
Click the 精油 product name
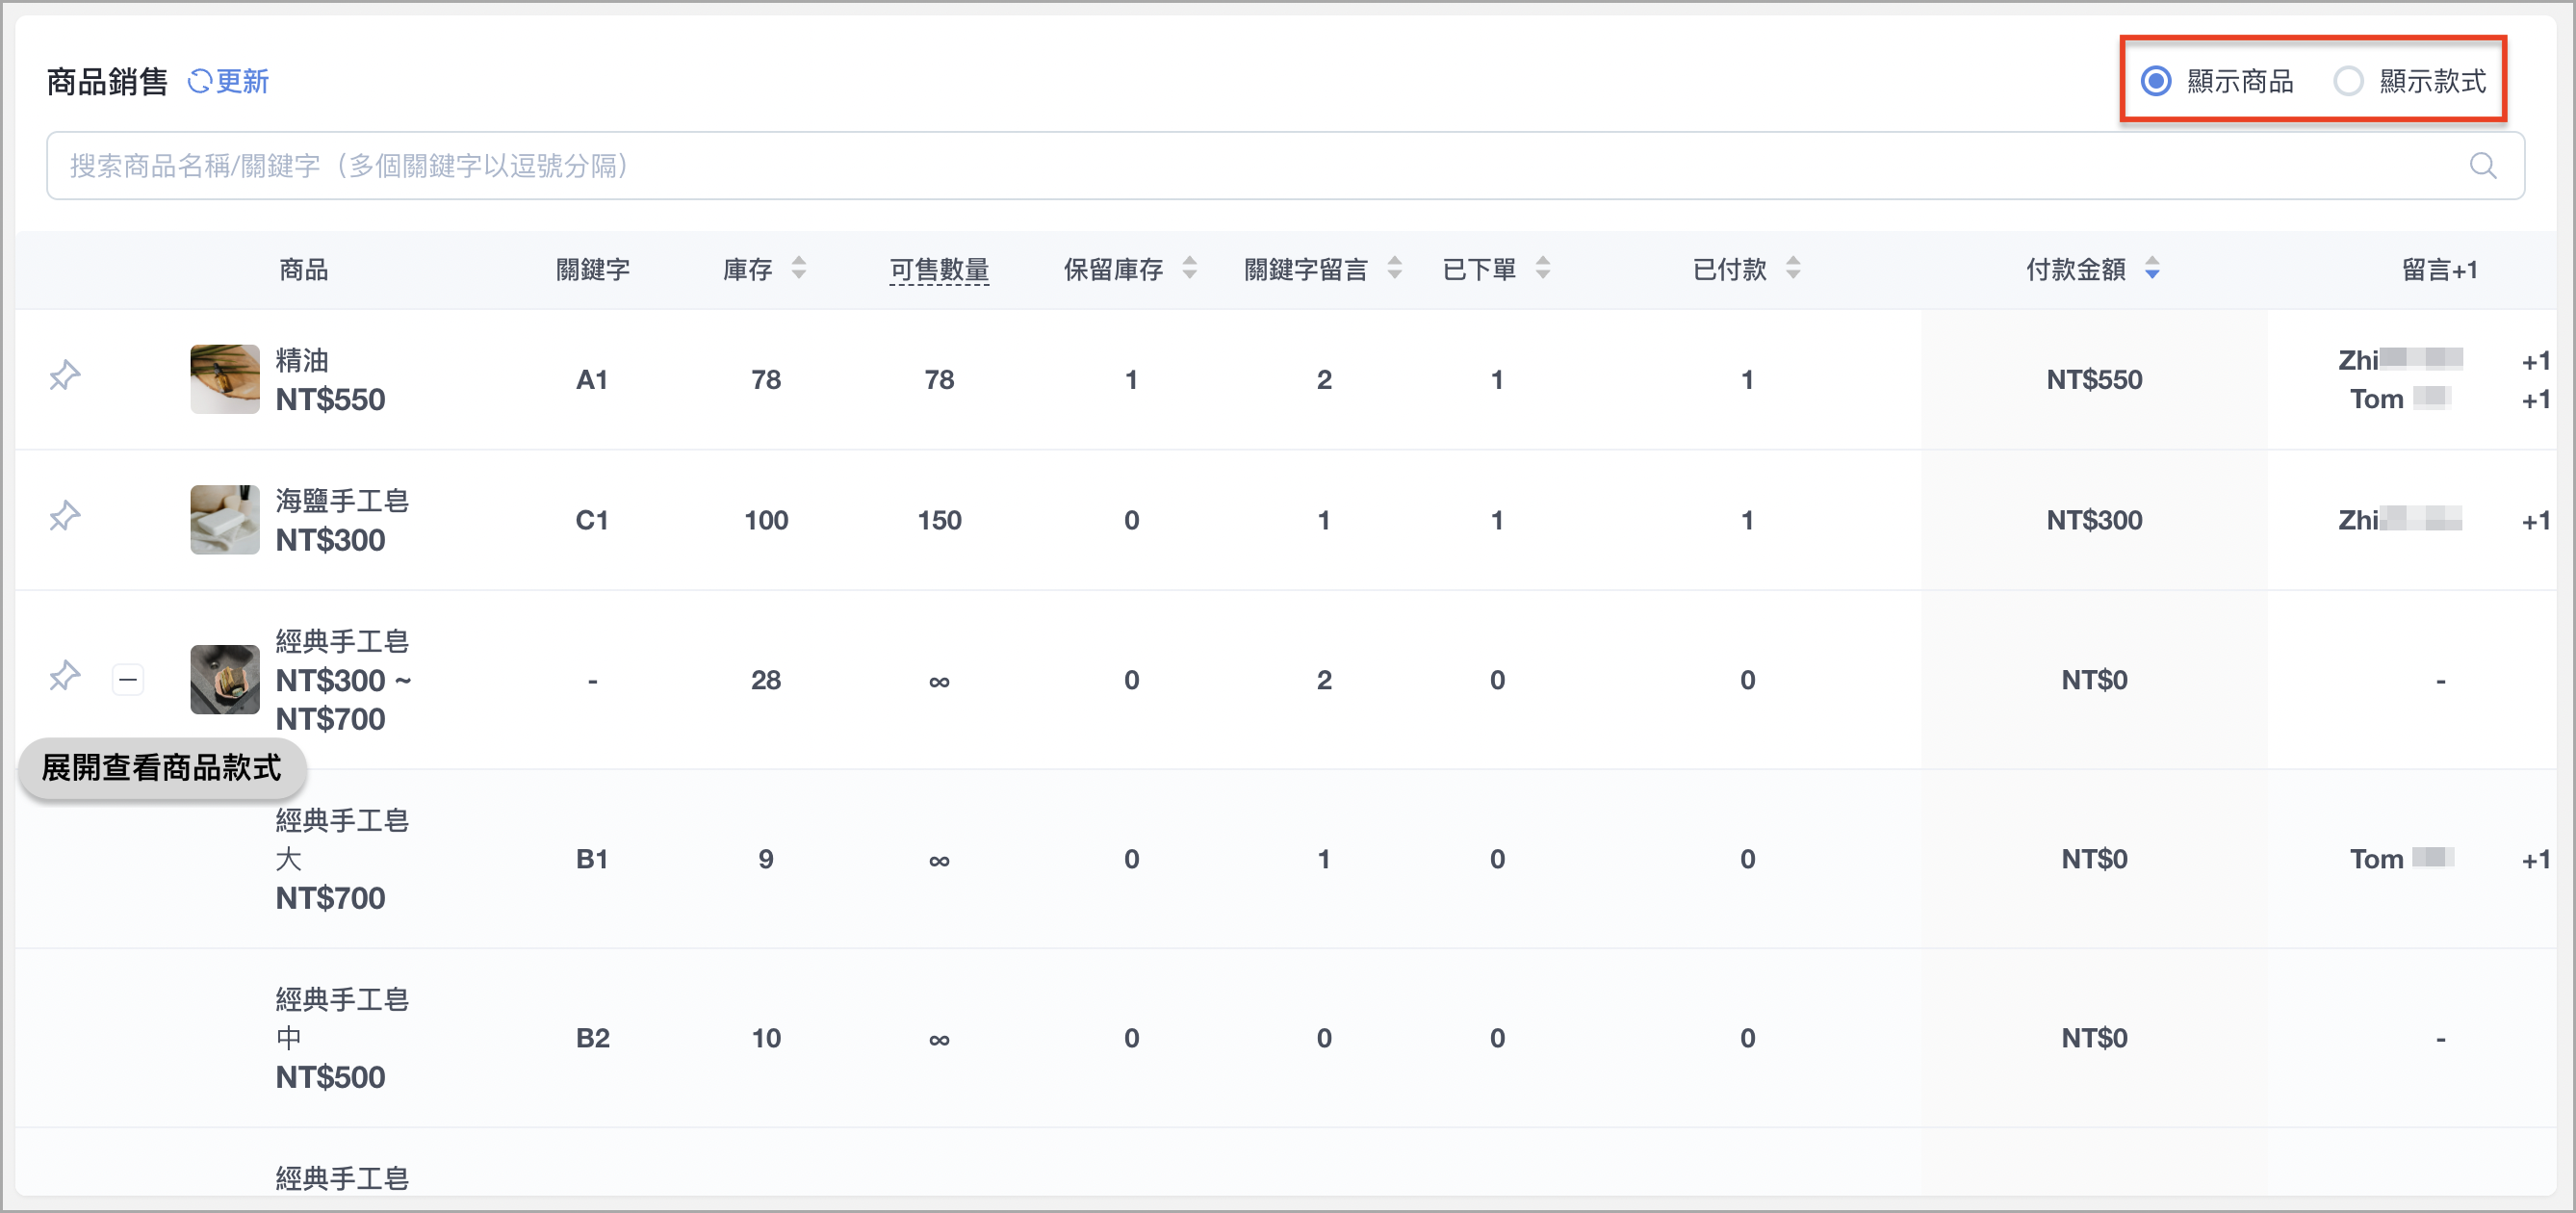[x=302, y=360]
